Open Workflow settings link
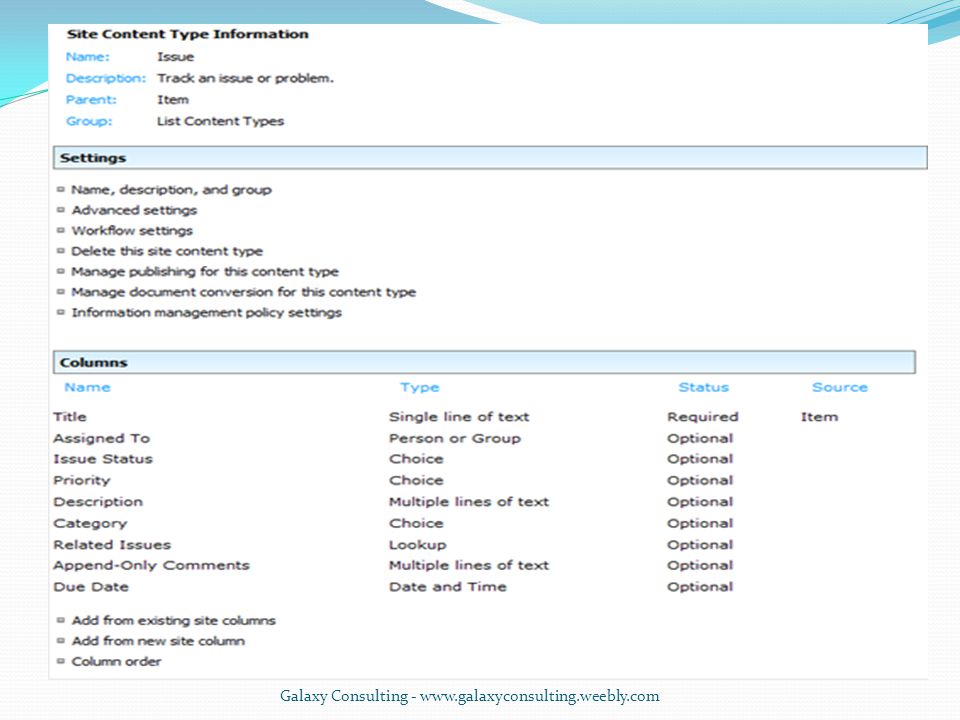The image size is (960, 720). [132, 231]
